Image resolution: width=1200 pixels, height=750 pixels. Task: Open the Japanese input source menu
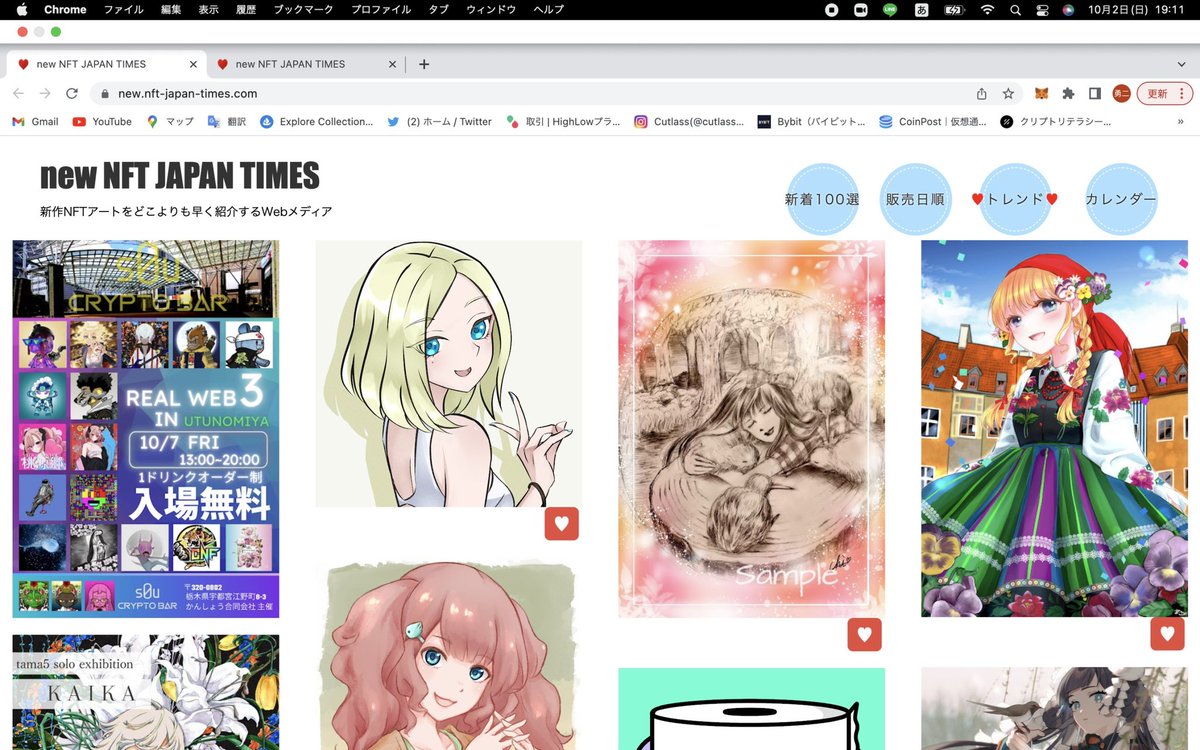point(920,9)
